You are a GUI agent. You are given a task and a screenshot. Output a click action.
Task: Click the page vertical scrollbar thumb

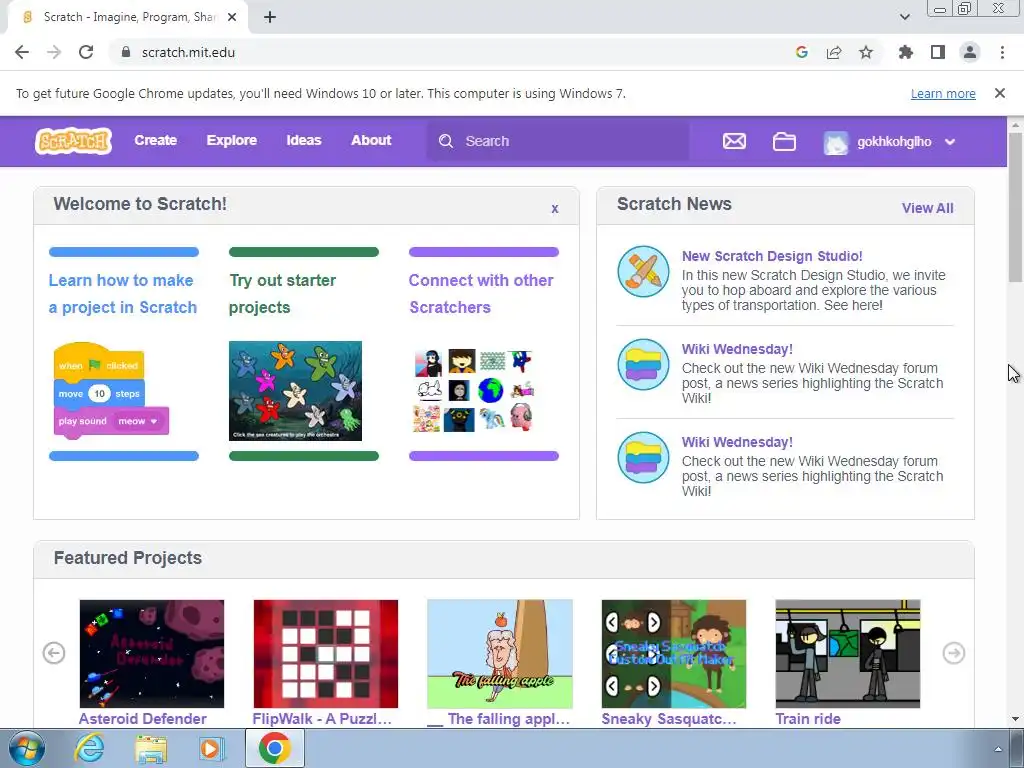[1016, 207]
